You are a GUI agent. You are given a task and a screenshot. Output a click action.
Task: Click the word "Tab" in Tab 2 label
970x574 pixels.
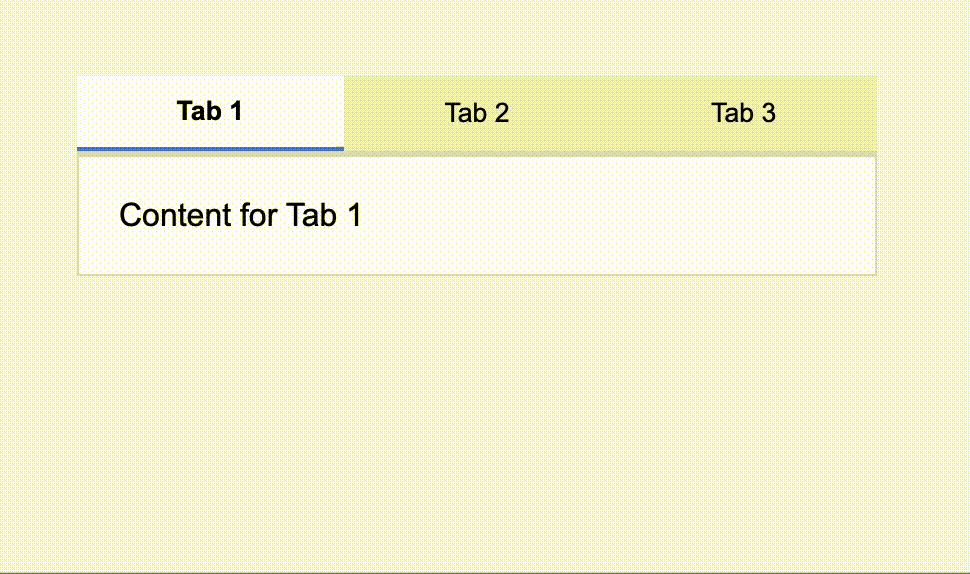pyautogui.click(x=465, y=113)
